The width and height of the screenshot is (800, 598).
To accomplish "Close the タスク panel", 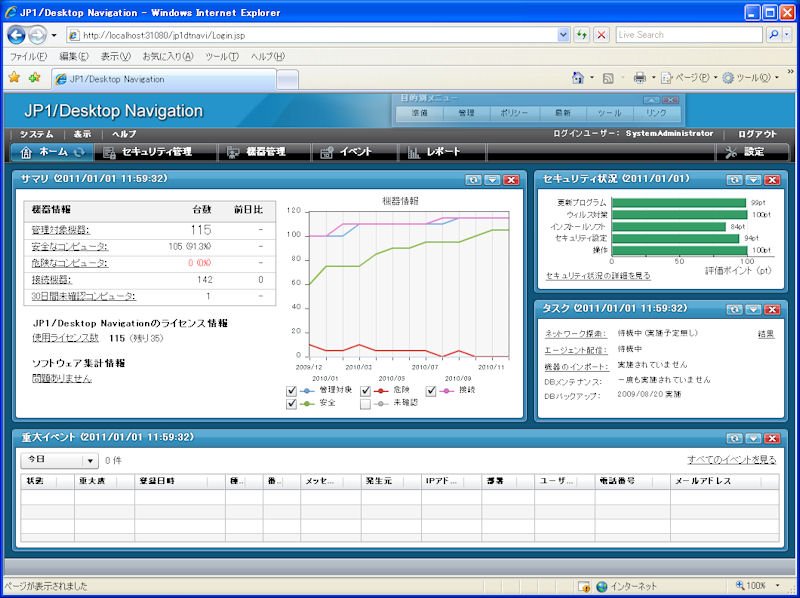I will tap(772, 310).
